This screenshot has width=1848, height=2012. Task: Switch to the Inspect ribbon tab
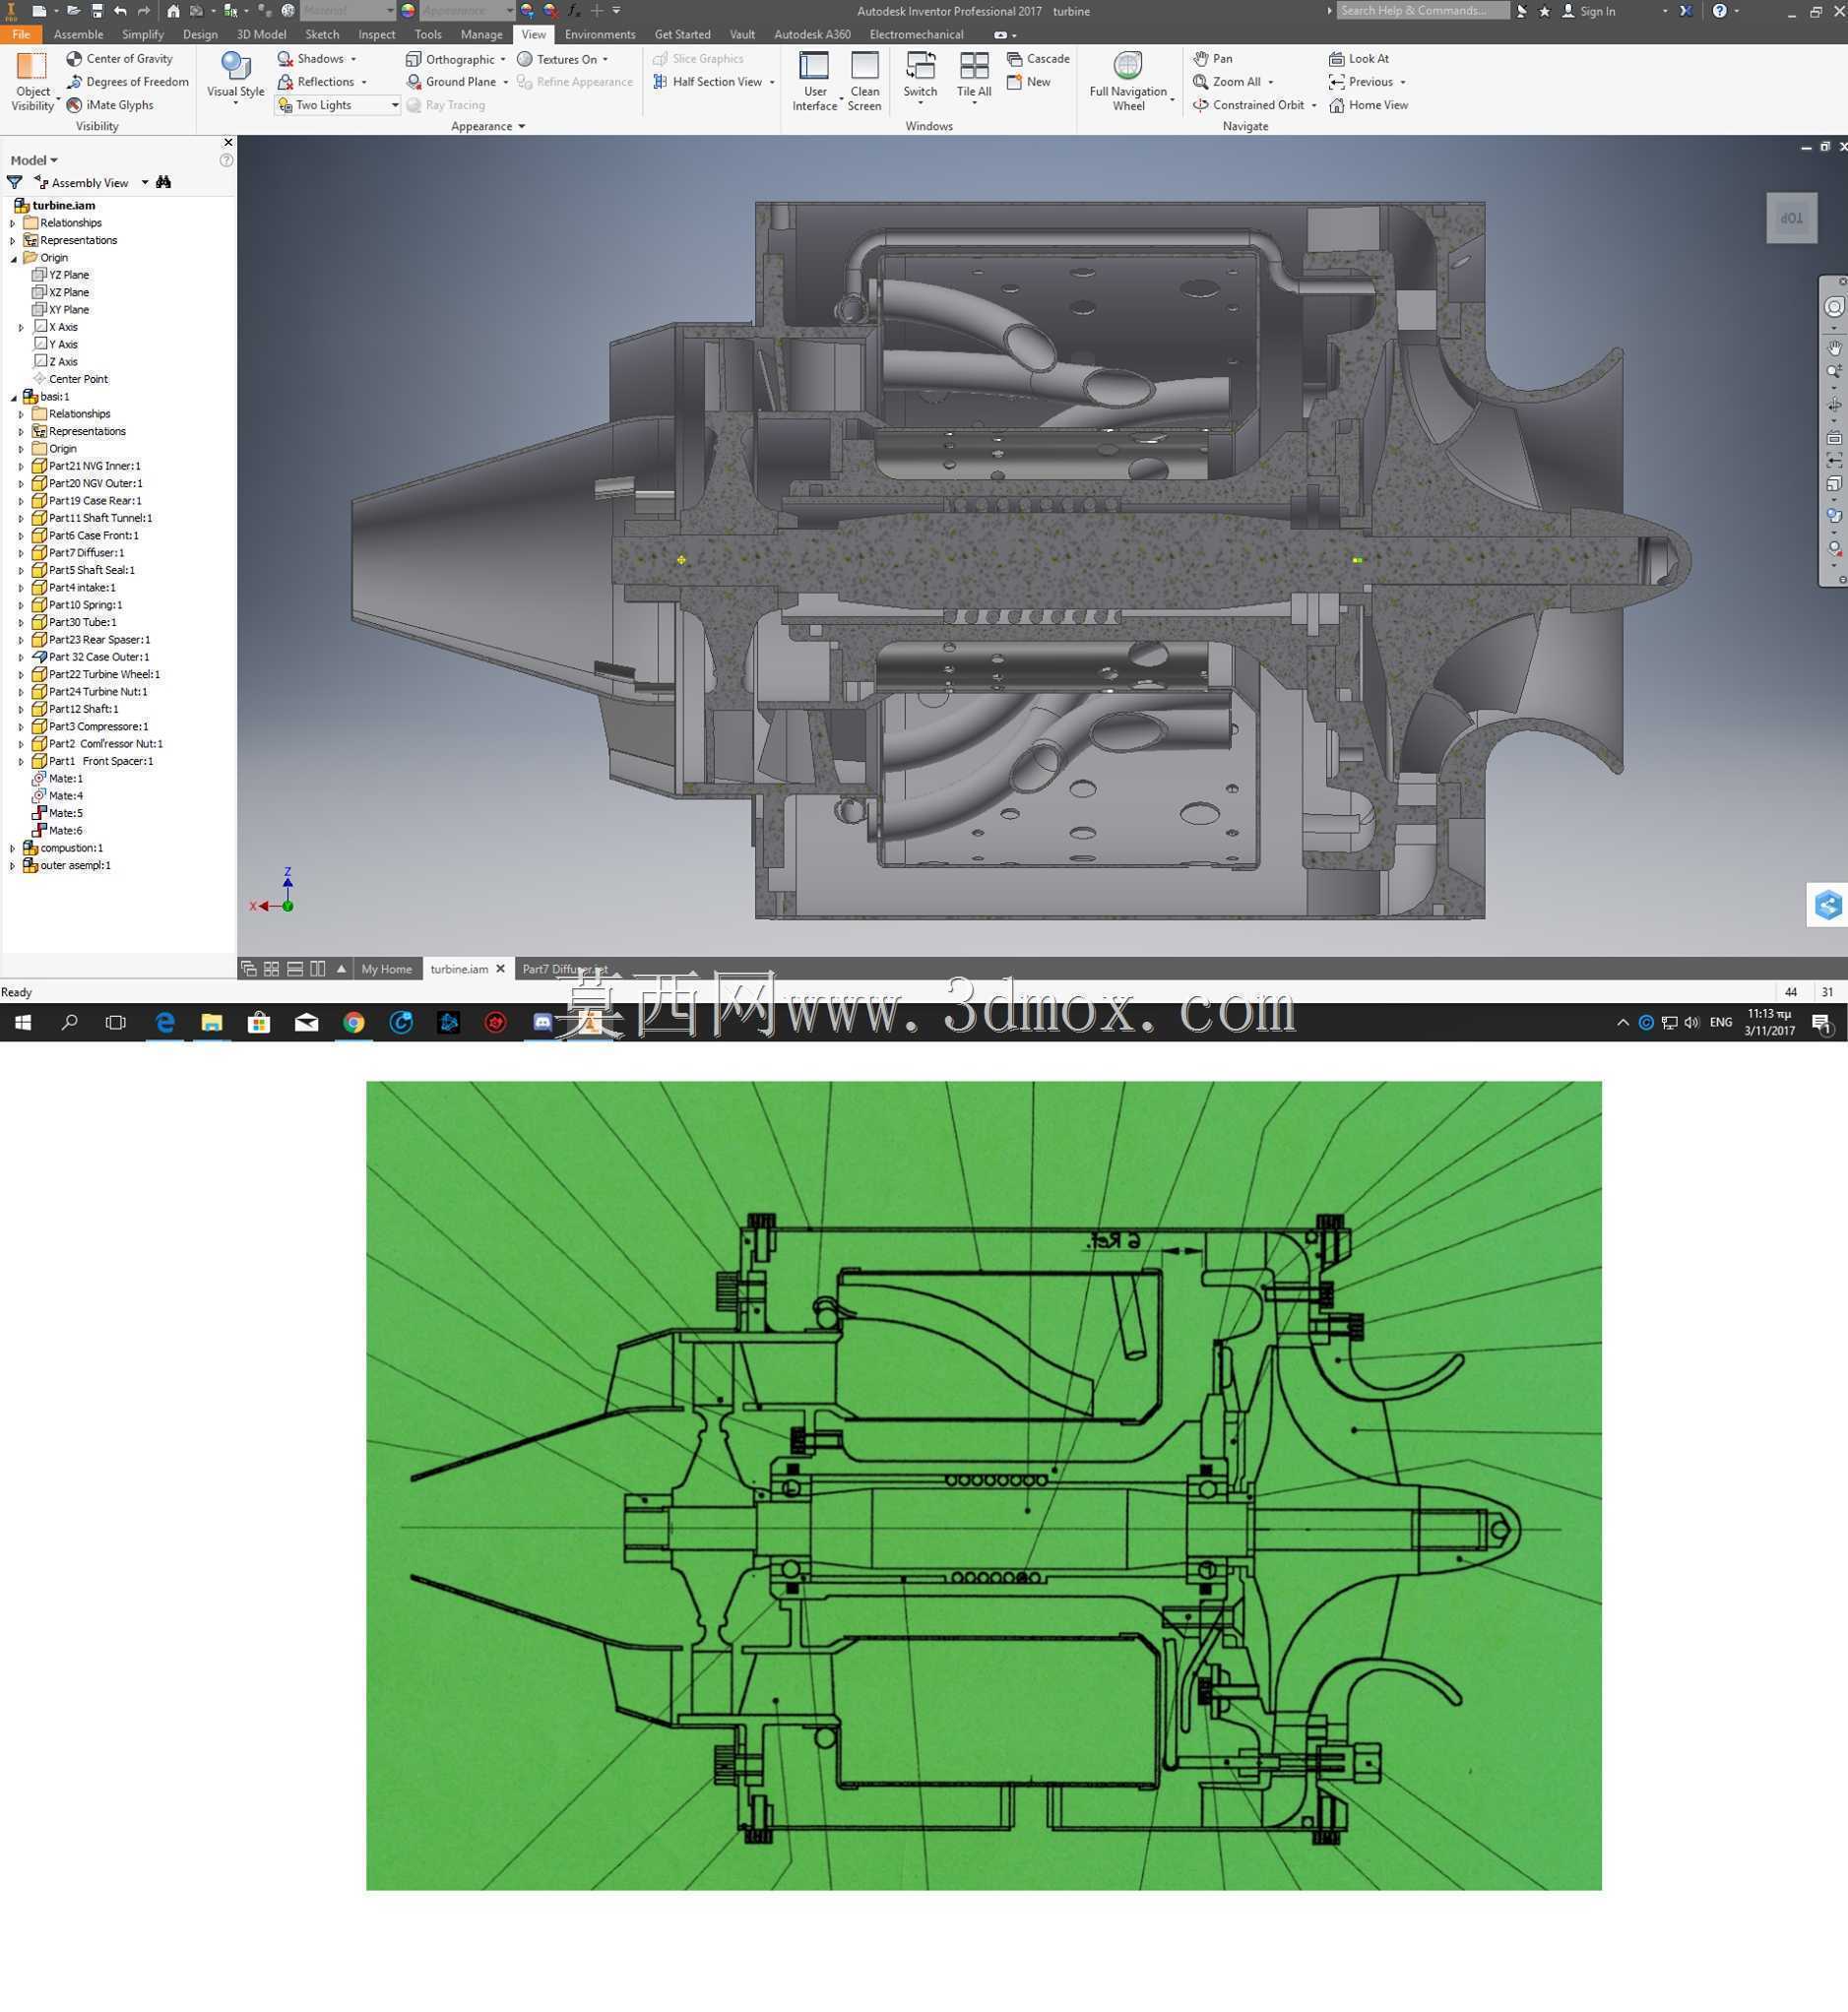[377, 34]
